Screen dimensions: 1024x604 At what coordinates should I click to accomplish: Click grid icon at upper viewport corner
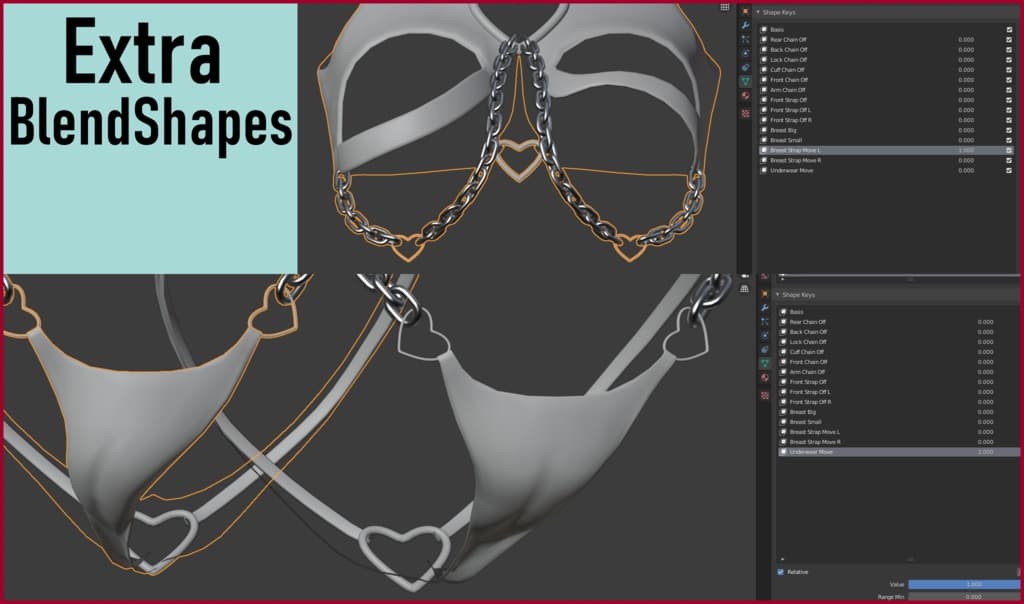[x=725, y=7]
